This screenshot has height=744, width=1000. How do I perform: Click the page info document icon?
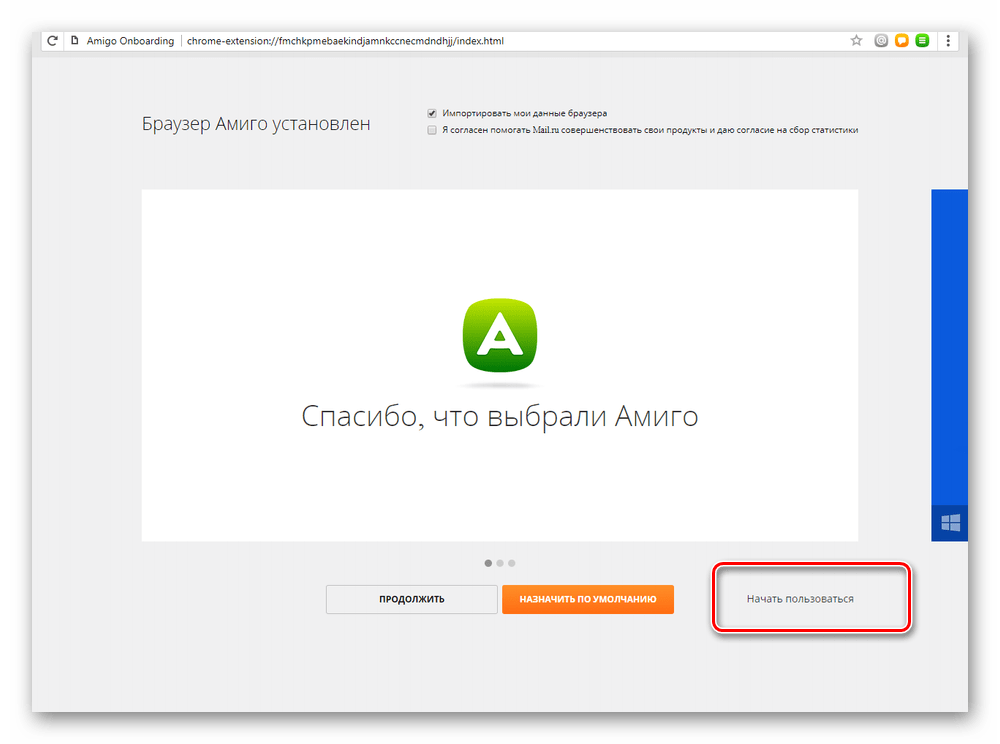pos(74,41)
